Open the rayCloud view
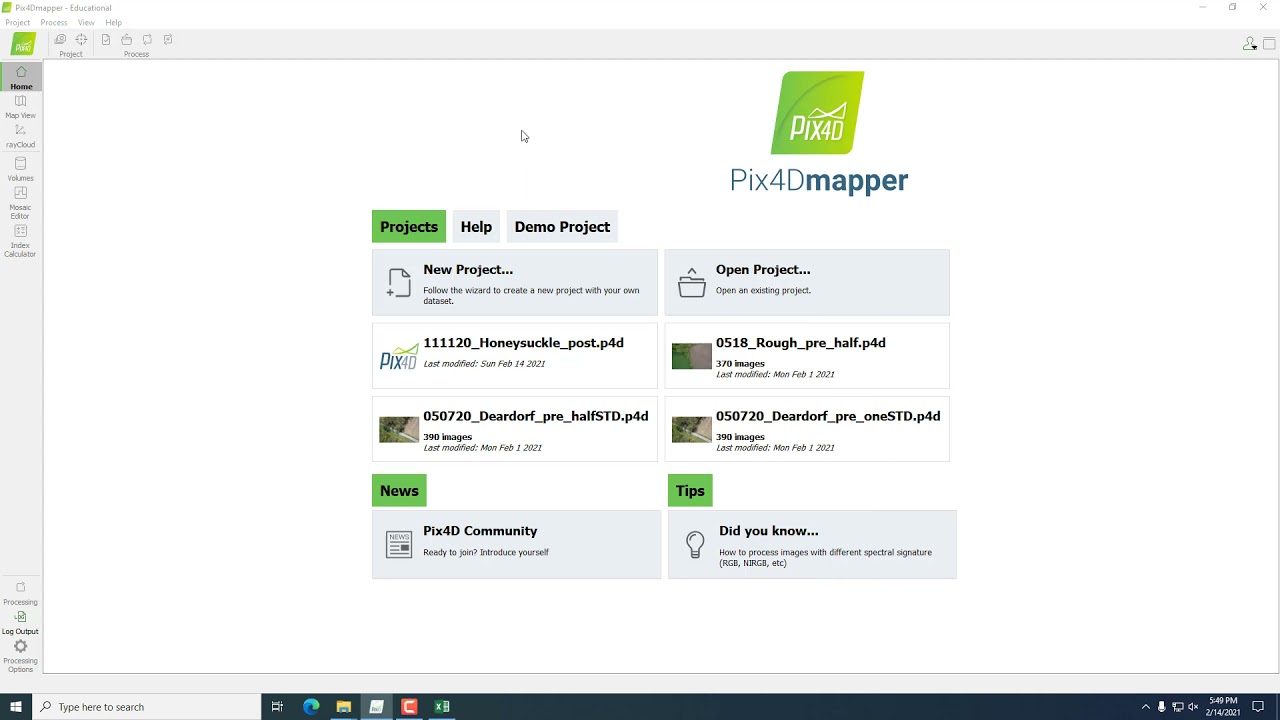This screenshot has height=720, width=1280. [x=20, y=136]
